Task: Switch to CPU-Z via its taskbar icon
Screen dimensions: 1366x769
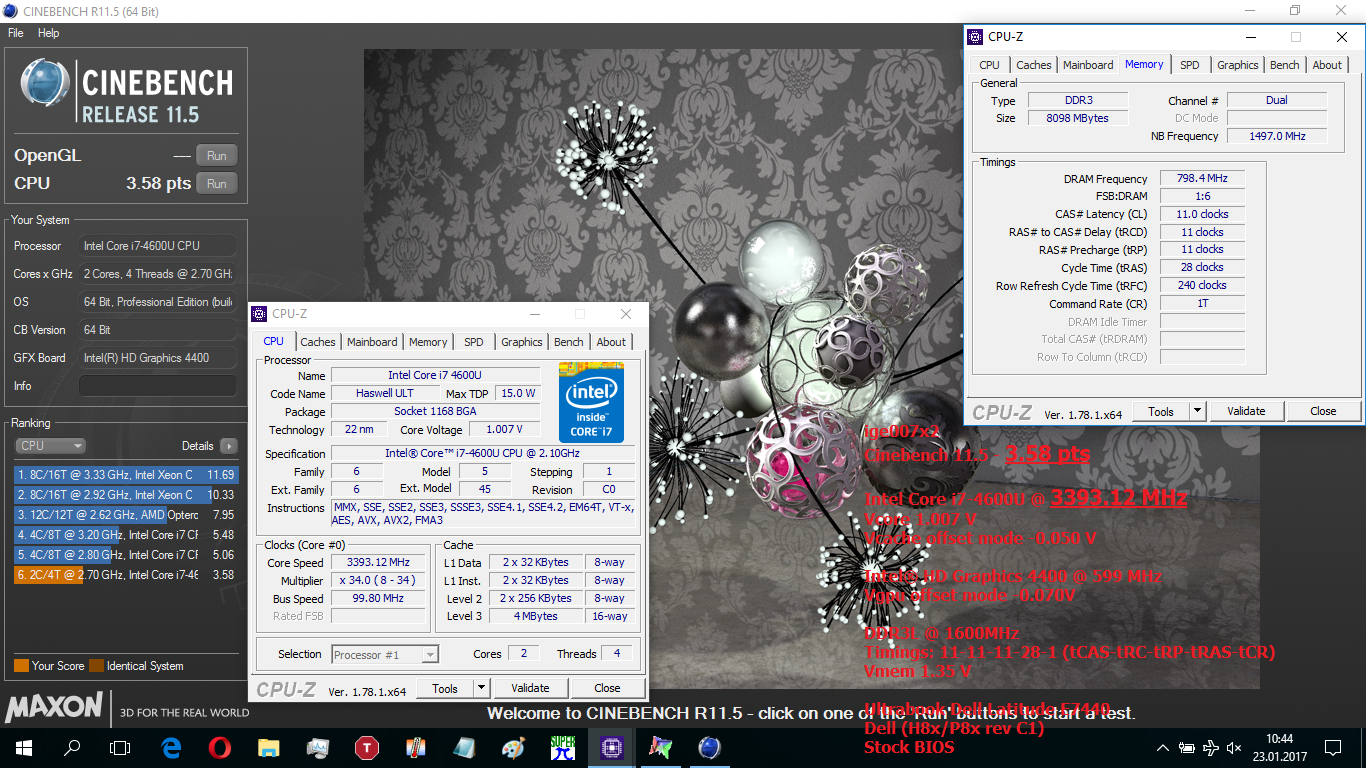Action: 612,747
